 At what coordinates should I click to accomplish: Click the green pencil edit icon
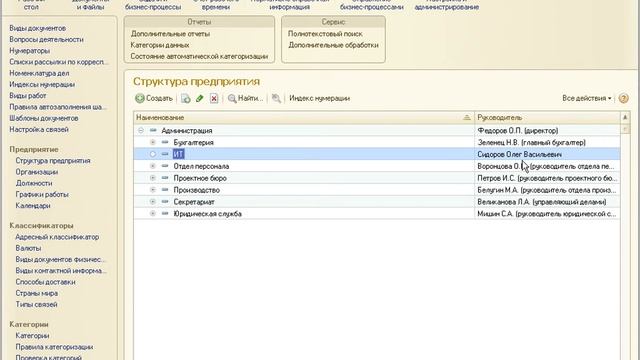(x=200, y=98)
